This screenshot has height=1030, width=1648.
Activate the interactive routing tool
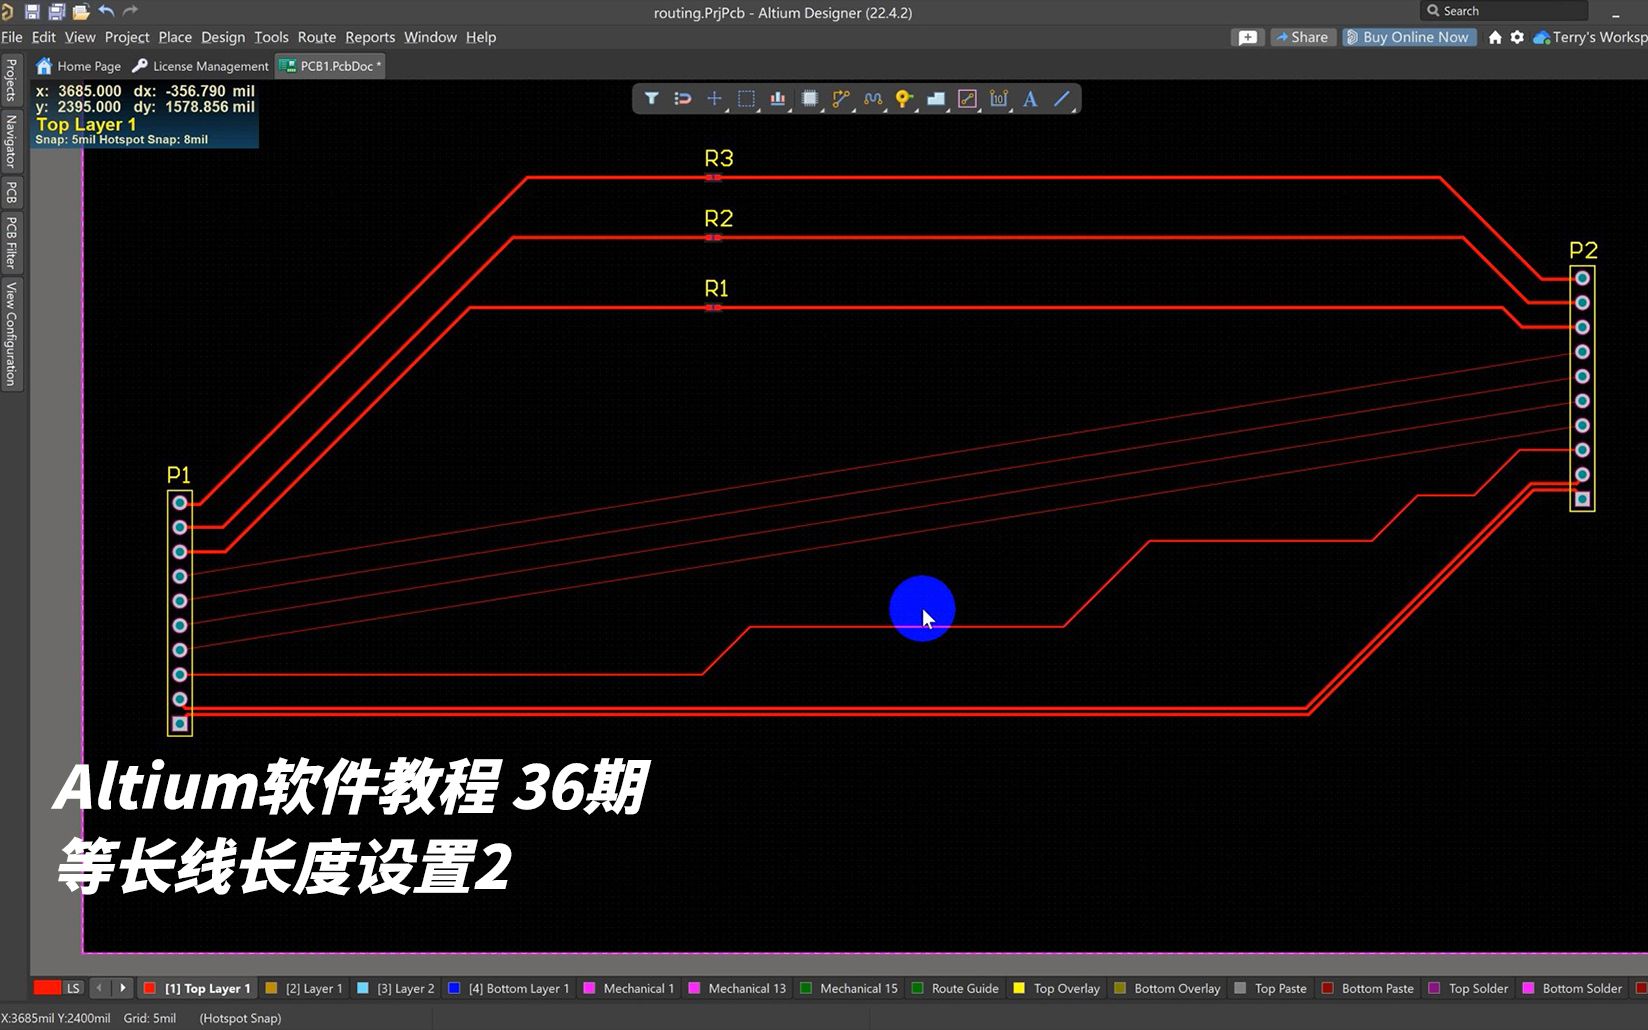pyautogui.click(x=840, y=99)
